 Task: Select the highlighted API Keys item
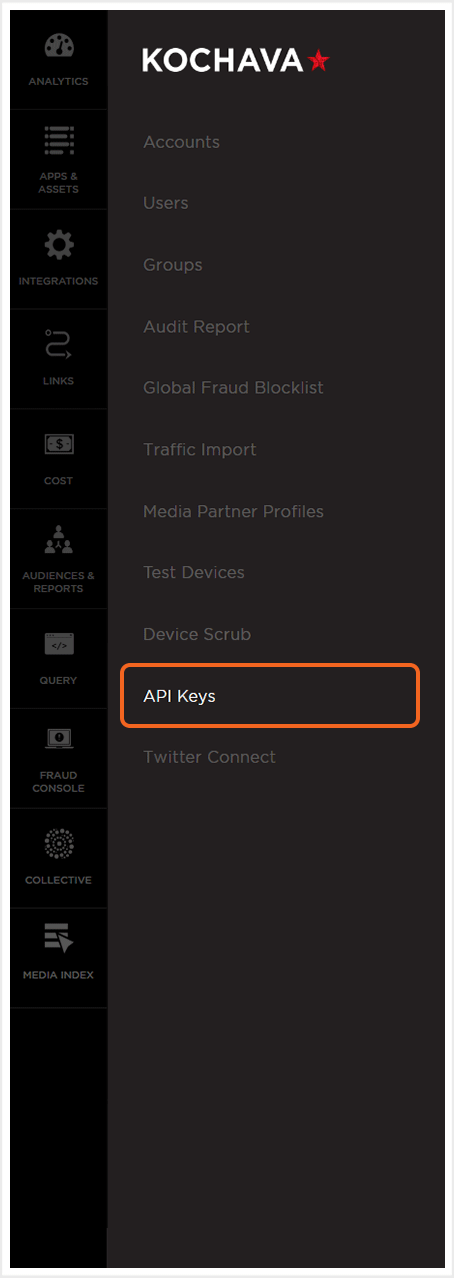tap(270, 696)
